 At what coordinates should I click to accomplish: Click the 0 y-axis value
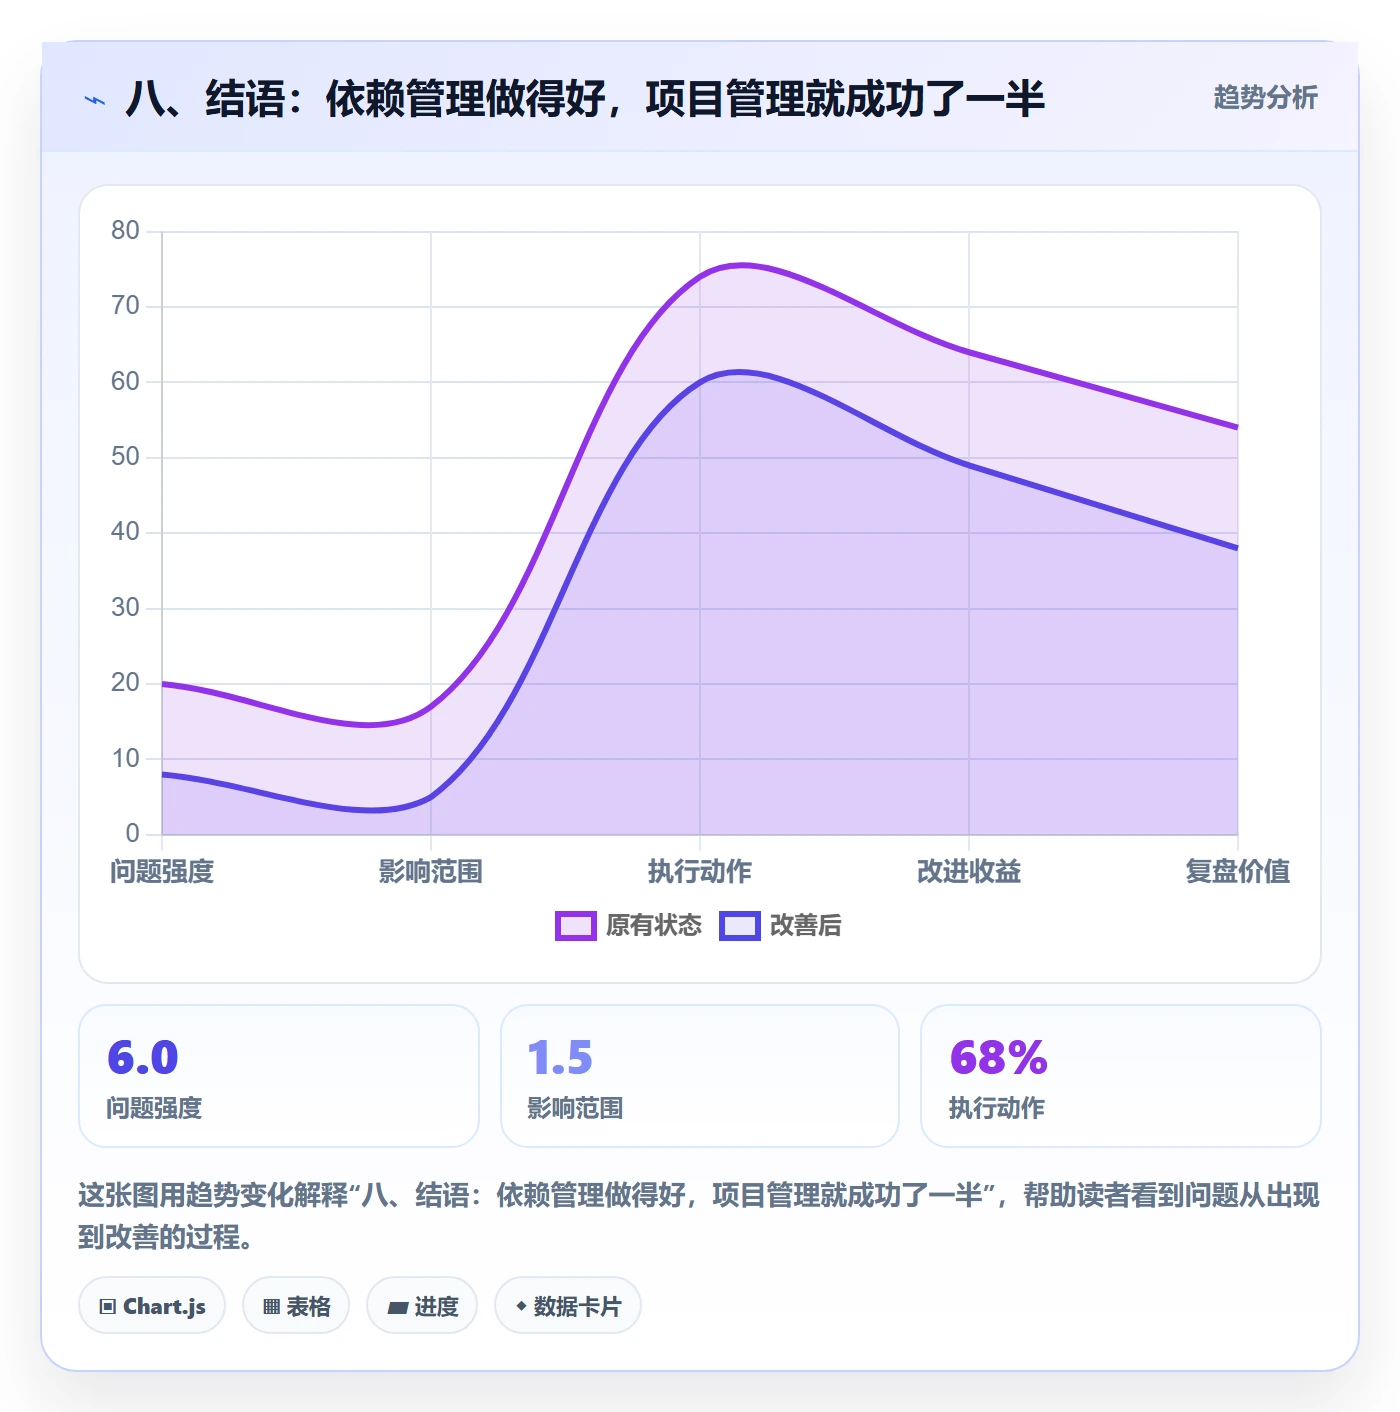pyautogui.click(x=132, y=833)
